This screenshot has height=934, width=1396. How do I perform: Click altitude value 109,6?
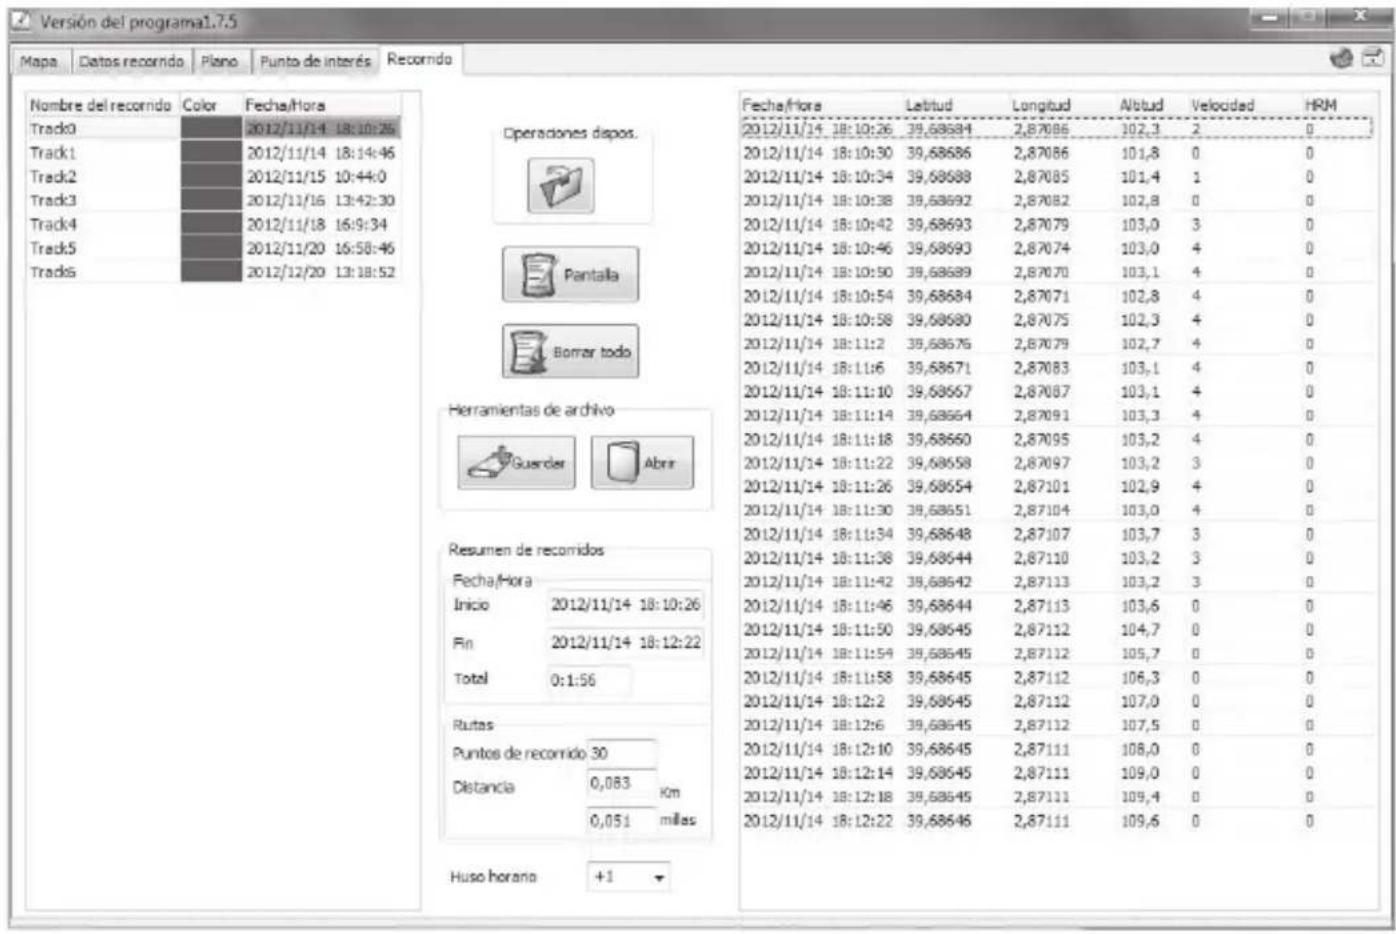click(x=1140, y=820)
